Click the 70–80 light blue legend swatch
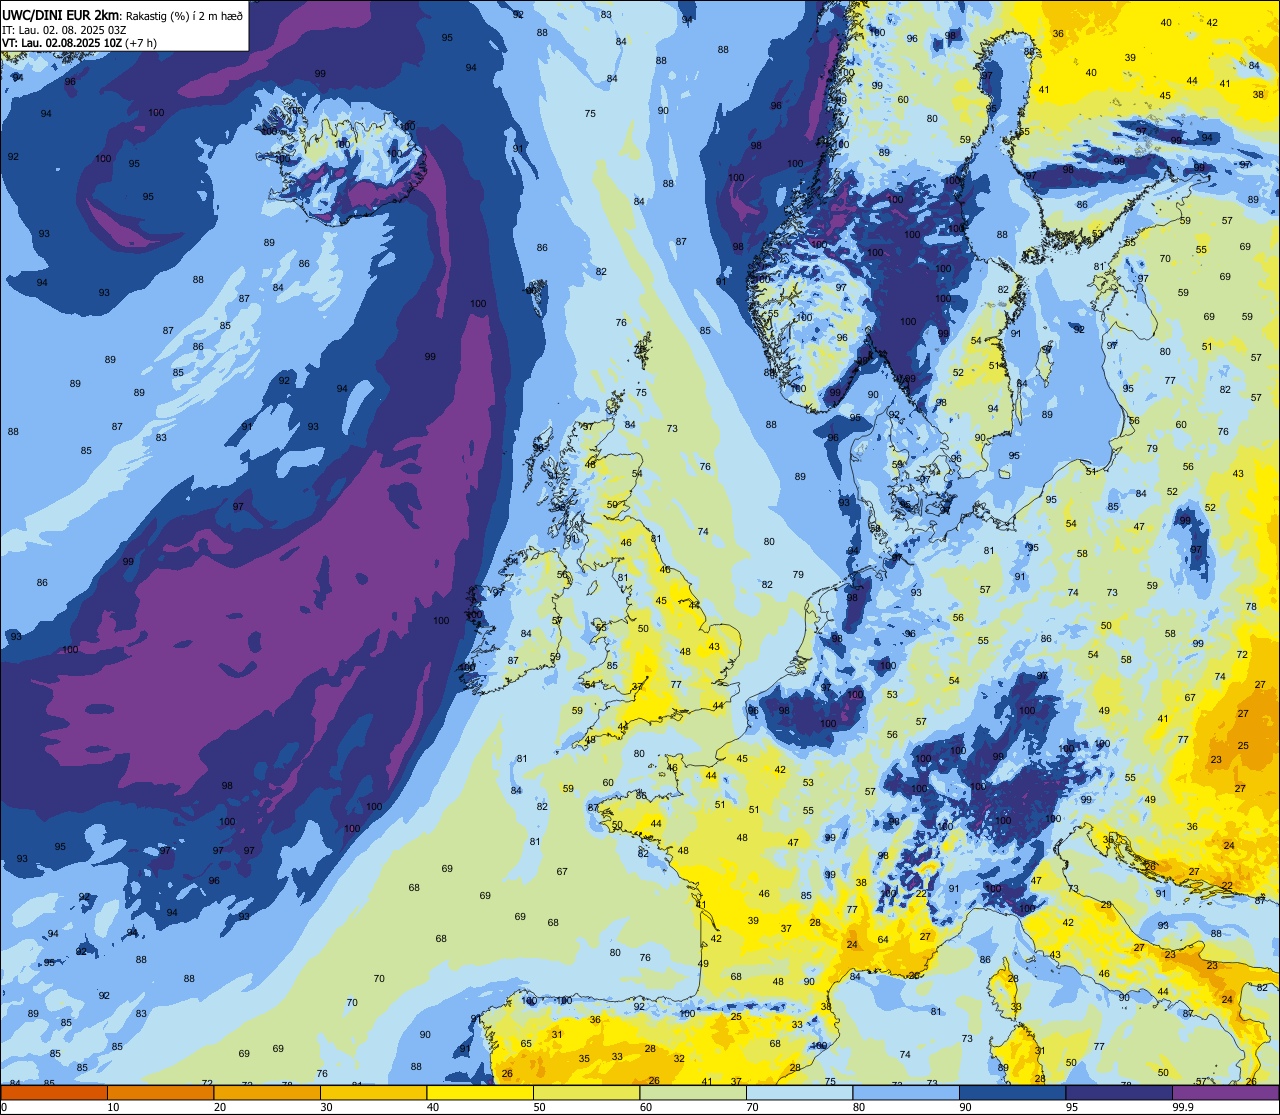1280x1115 pixels. click(799, 1093)
